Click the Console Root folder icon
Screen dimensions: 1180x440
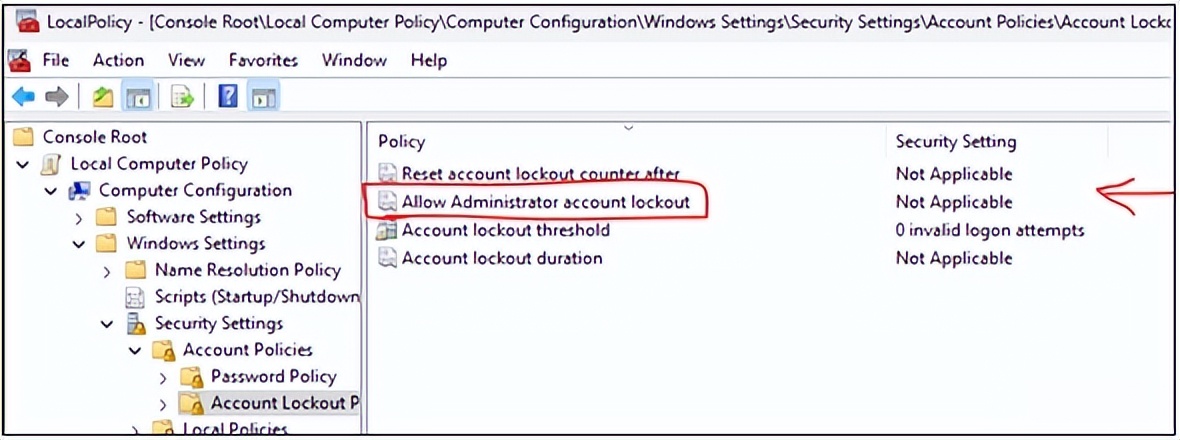coord(24,137)
